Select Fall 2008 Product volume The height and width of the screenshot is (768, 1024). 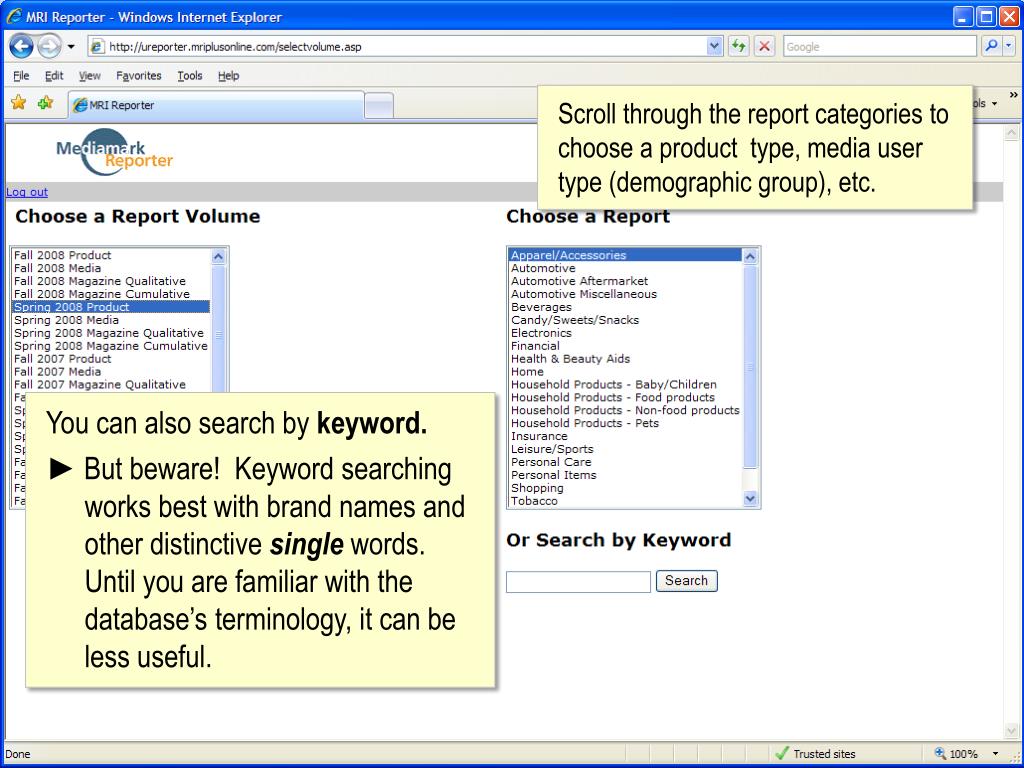pyautogui.click(x=110, y=255)
